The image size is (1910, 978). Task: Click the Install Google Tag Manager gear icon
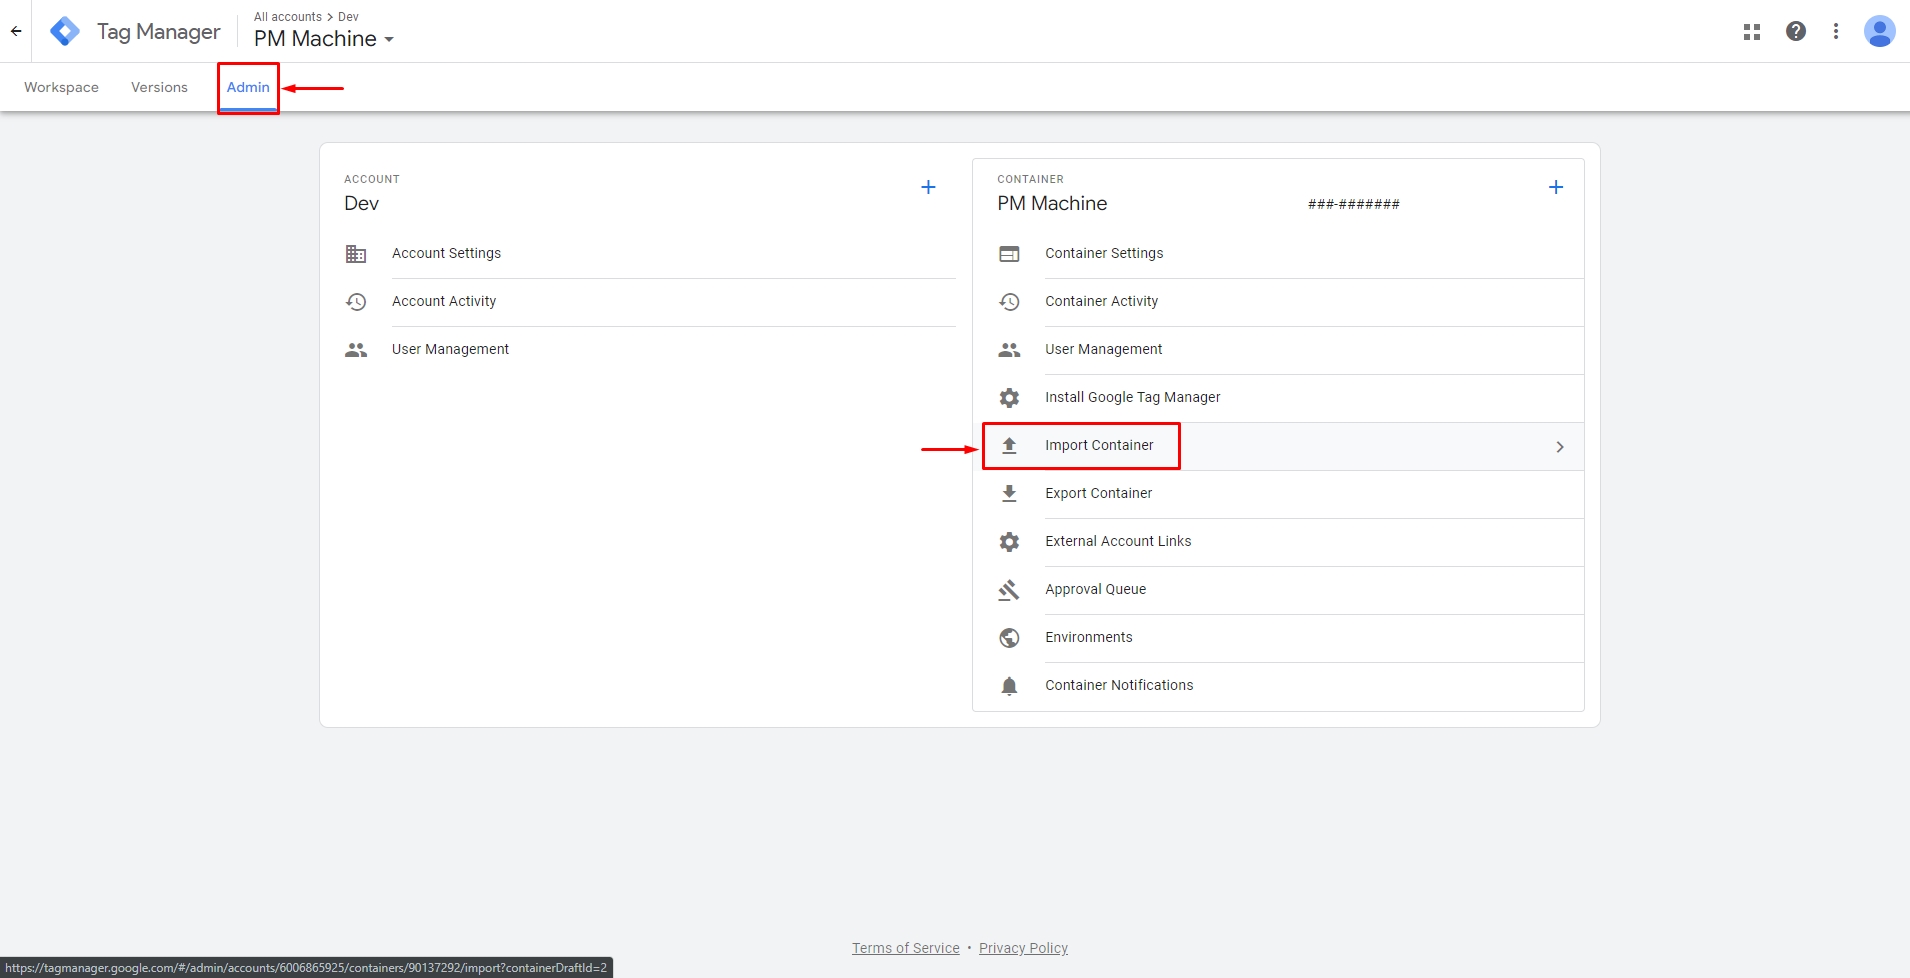(x=1010, y=398)
